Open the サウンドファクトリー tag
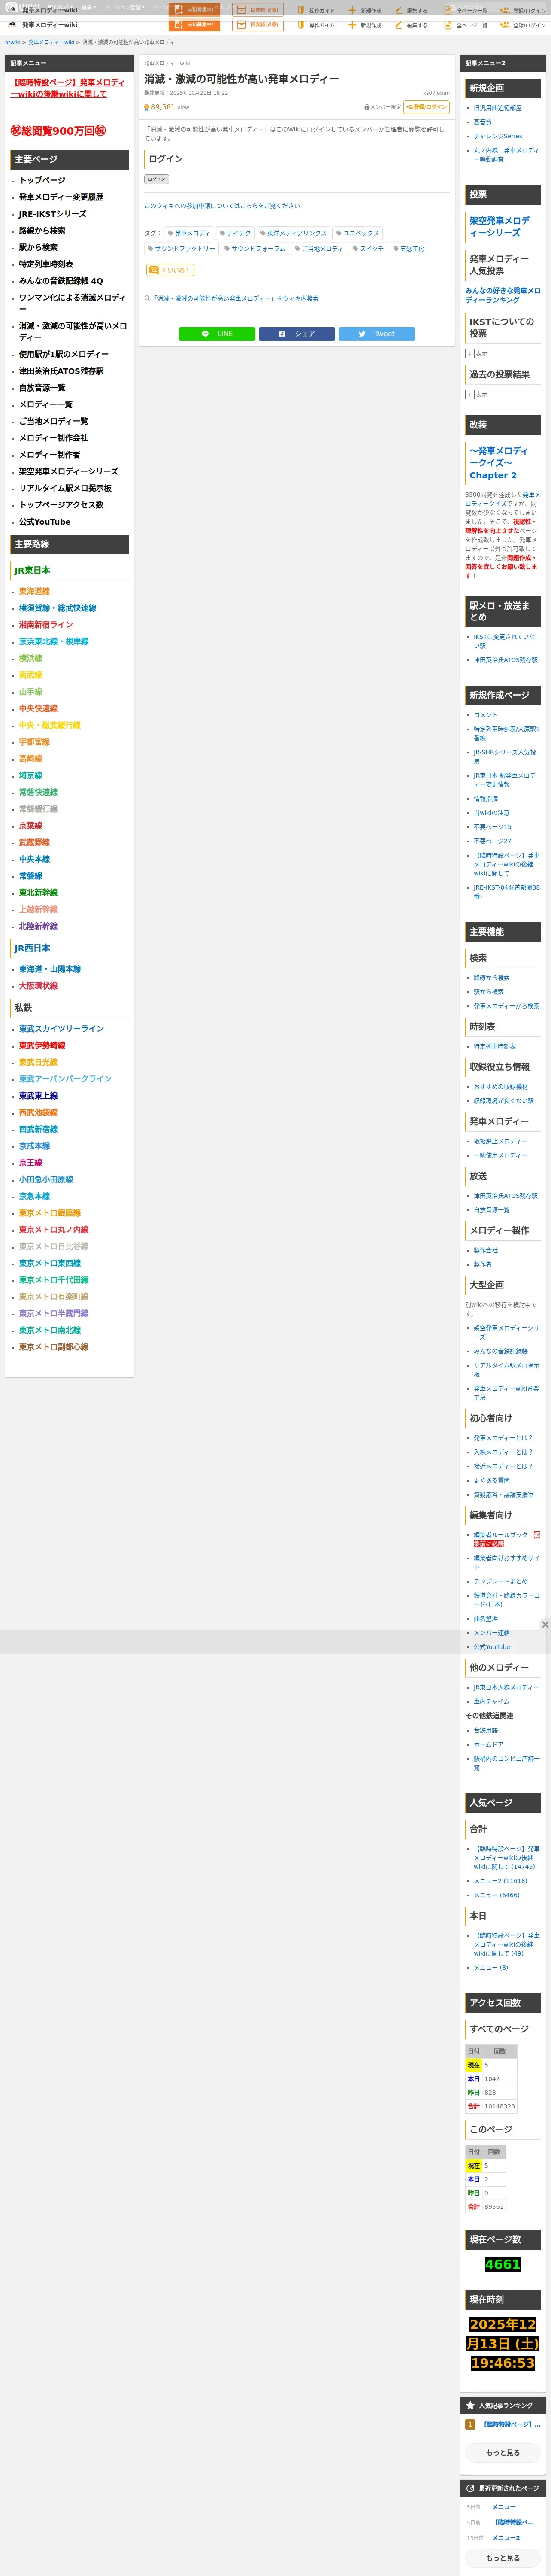The height and width of the screenshot is (2576, 551). coord(182,249)
